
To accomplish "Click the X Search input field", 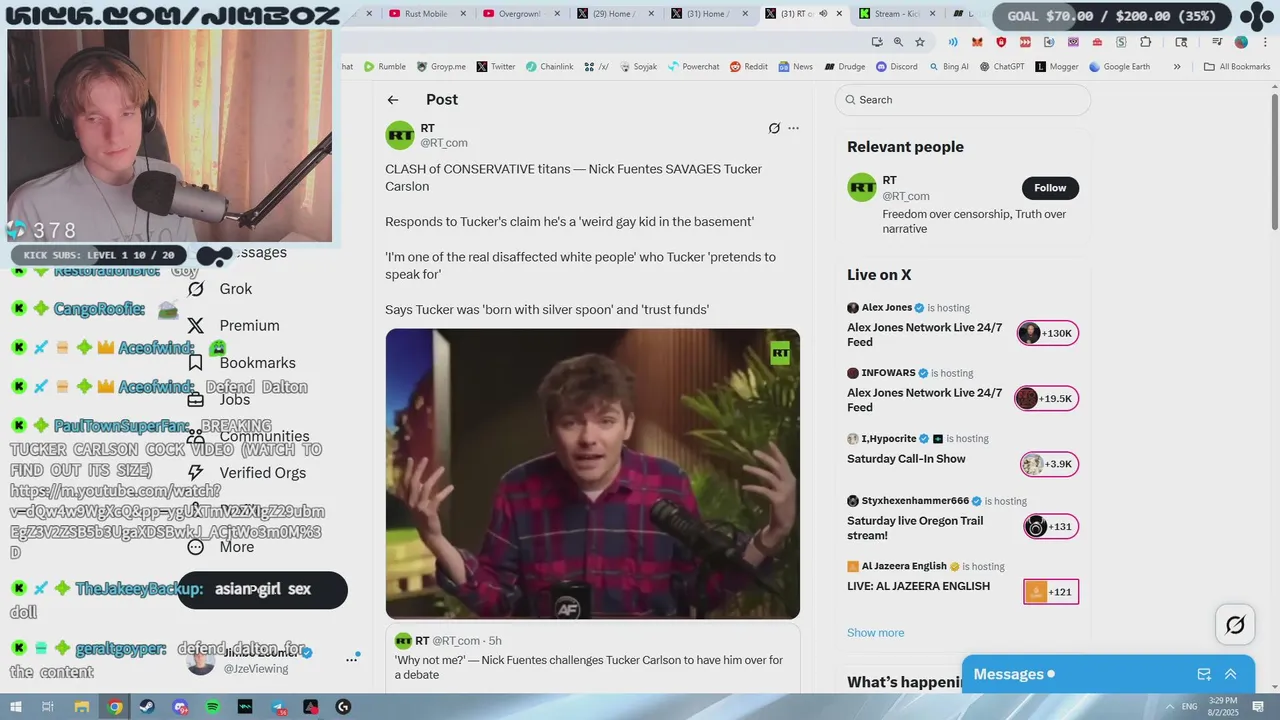I will pos(963,100).
